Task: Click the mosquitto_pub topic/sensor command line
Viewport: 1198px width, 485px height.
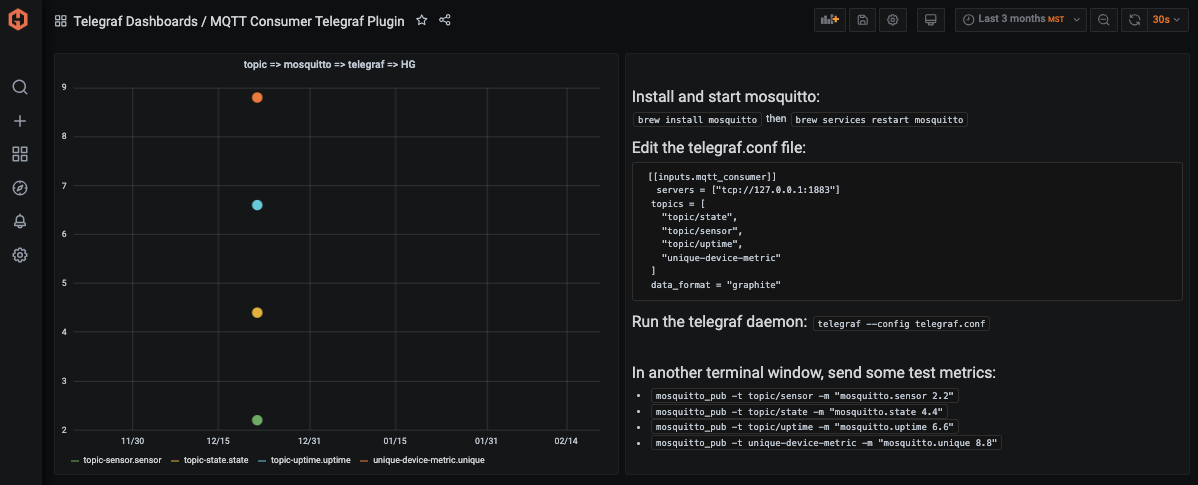Action: pos(806,396)
